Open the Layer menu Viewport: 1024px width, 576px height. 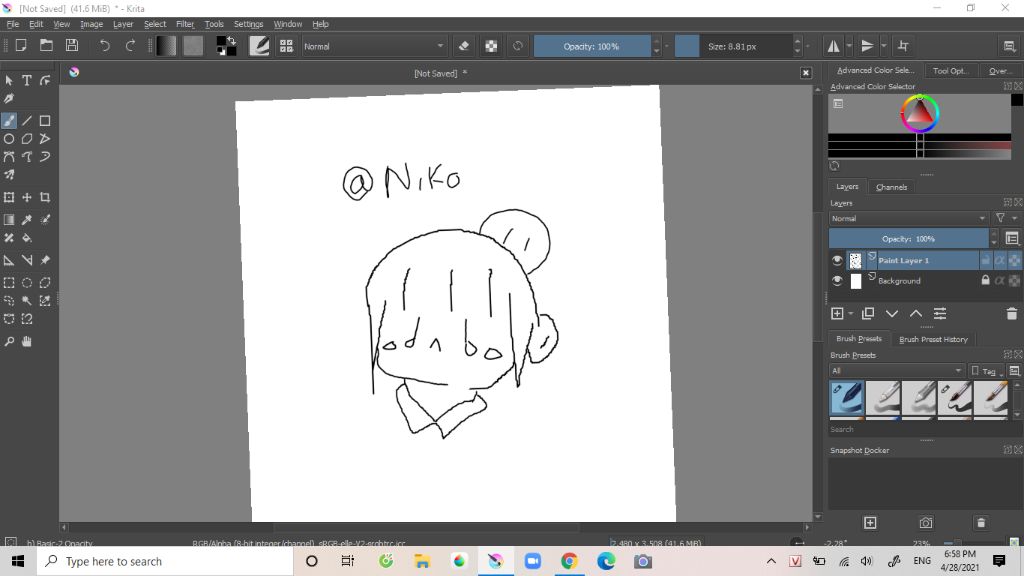point(123,24)
